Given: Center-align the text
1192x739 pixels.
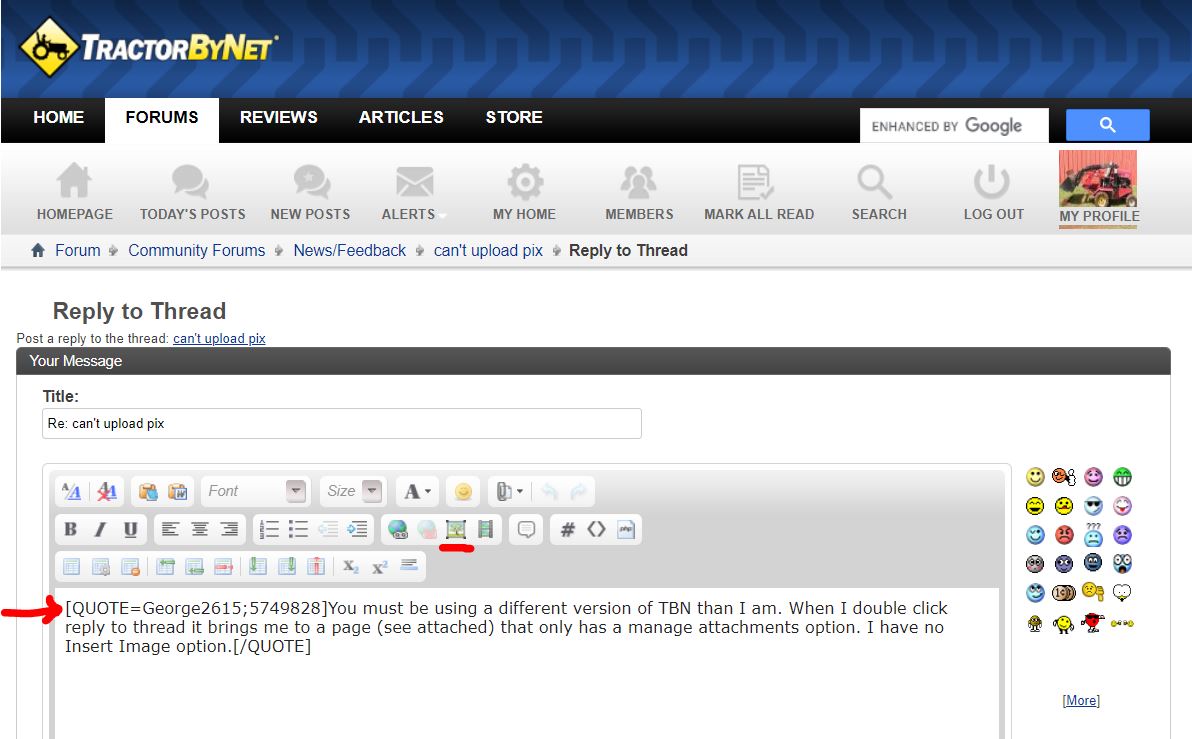Looking at the screenshot, I should (x=200, y=529).
